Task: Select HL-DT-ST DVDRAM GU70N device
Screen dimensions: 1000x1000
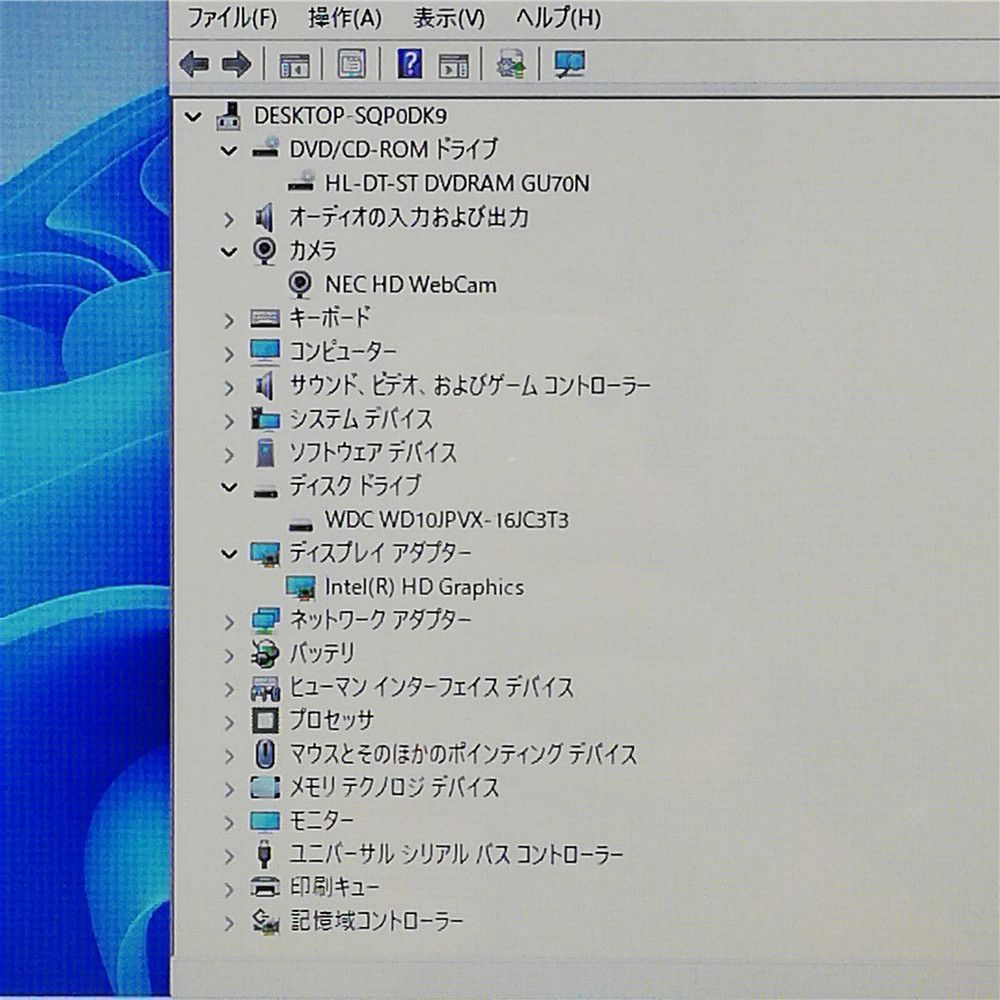Action: pos(457,184)
